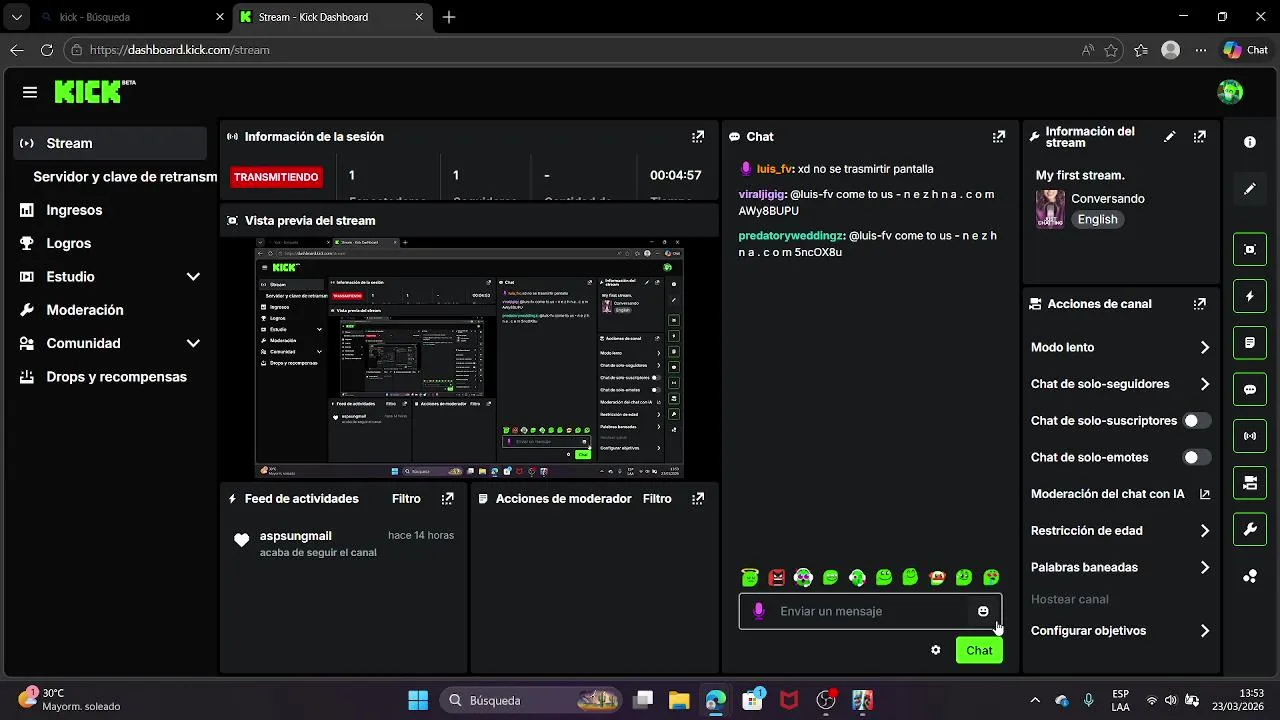Toggle the chat bubble widget icon
The width and height of the screenshot is (1280, 720).
[x=1250, y=390]
